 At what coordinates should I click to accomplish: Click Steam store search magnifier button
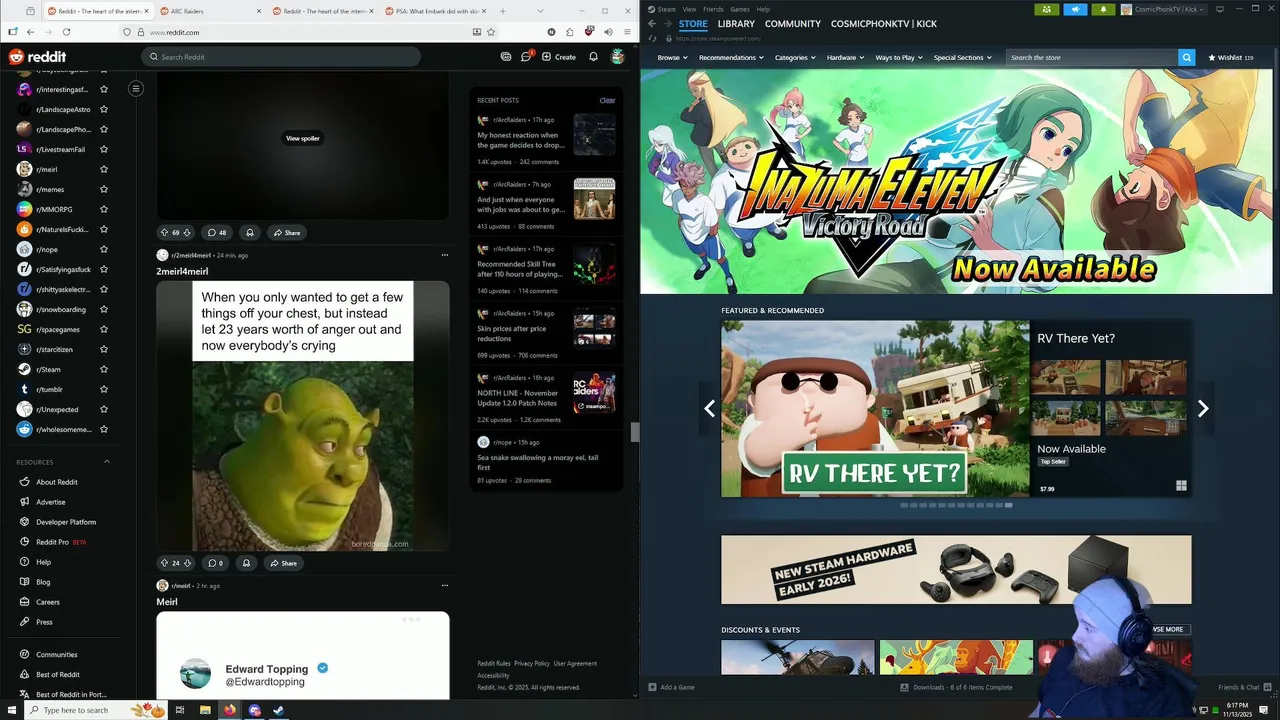pyautogui.click(x=1187, y=57)
